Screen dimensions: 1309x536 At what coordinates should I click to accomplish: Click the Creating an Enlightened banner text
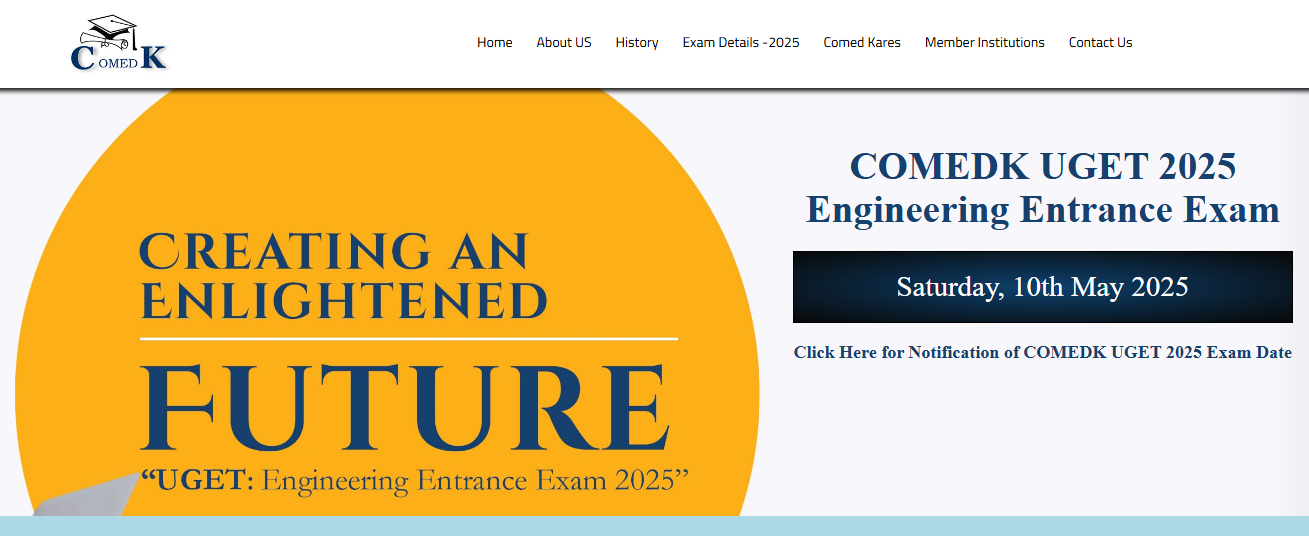343,275
